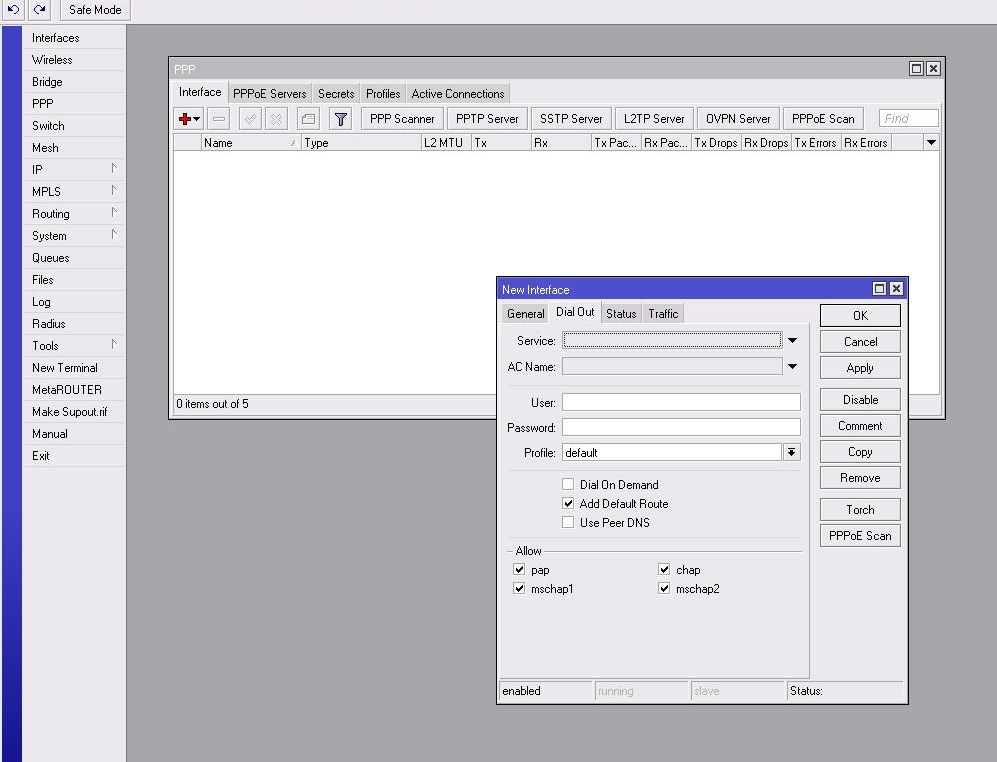Click the Comment note icon
This screenshot has width=997, height=762.
pos(308,119)
